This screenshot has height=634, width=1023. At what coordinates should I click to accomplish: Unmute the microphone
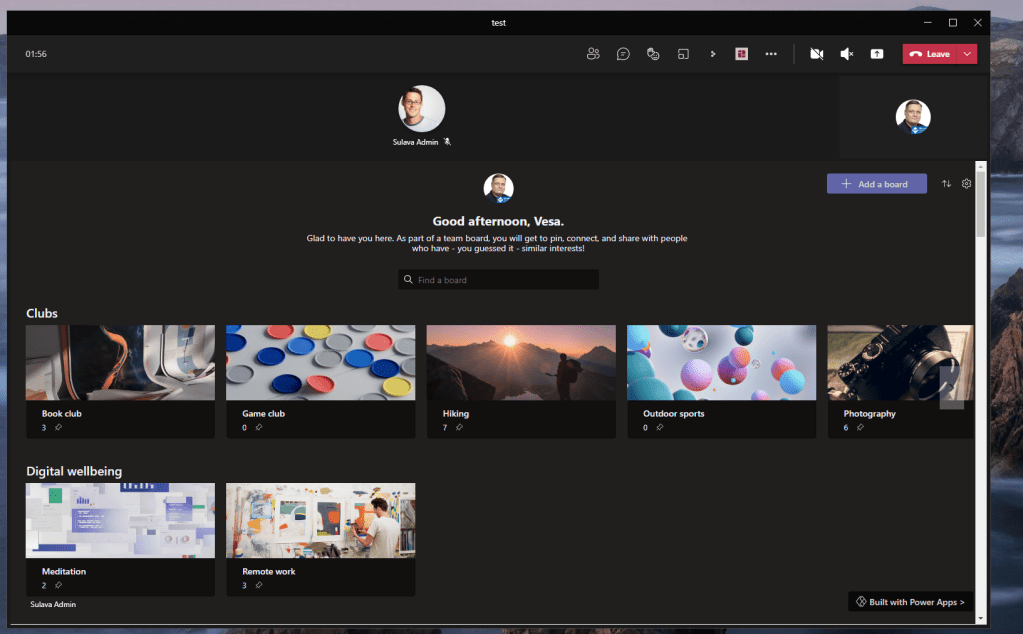coord(846,54)
